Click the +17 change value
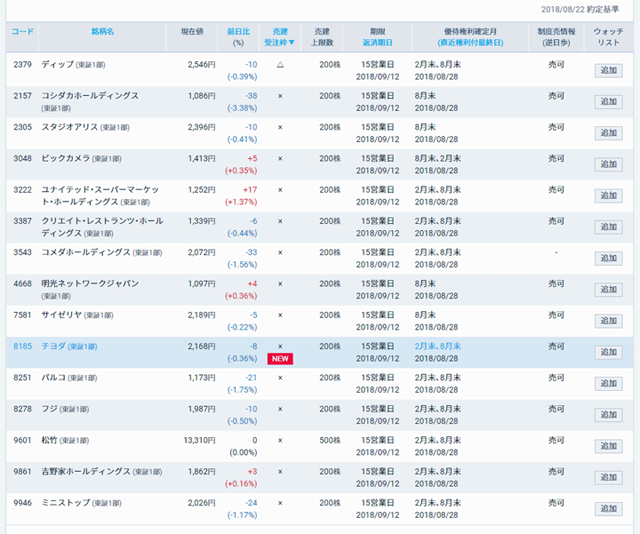640x534 pixels. pyautogui.click(x=250, y=190)
